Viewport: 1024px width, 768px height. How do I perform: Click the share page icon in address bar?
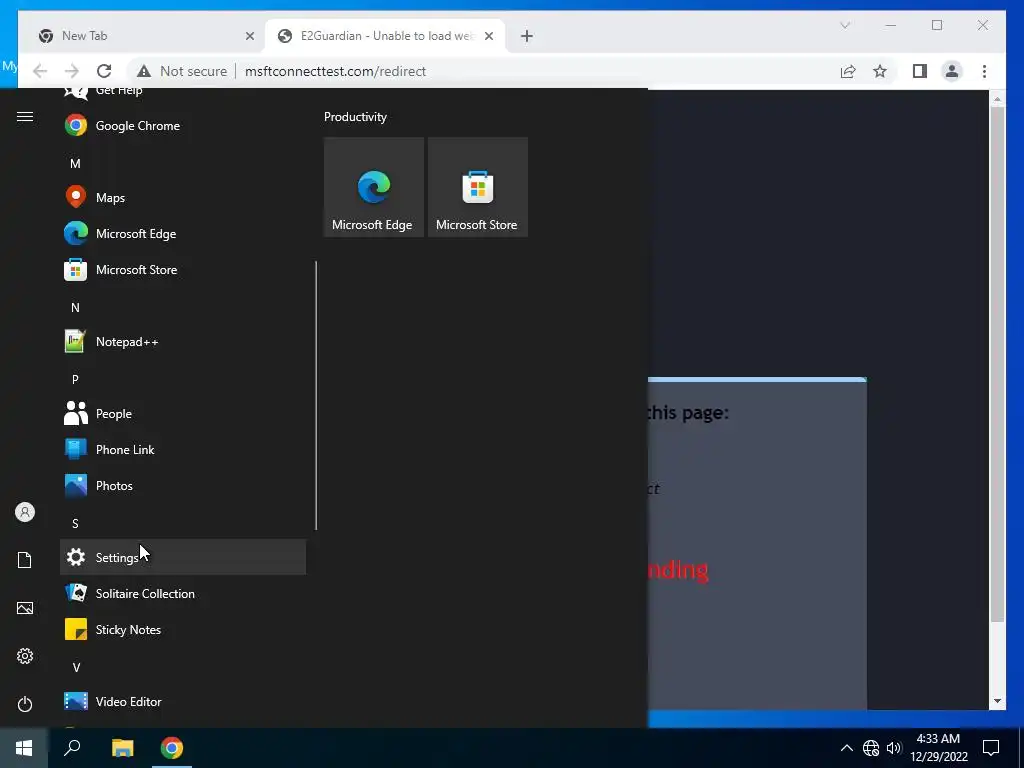pos(848,71)
